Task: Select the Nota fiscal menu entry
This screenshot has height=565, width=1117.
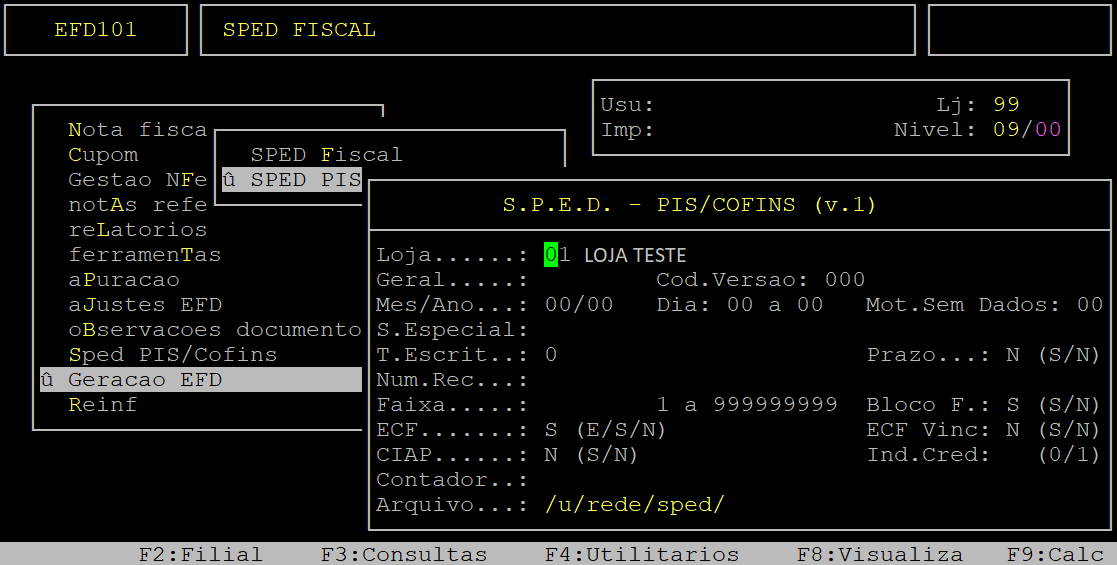Action: (137, 130)
